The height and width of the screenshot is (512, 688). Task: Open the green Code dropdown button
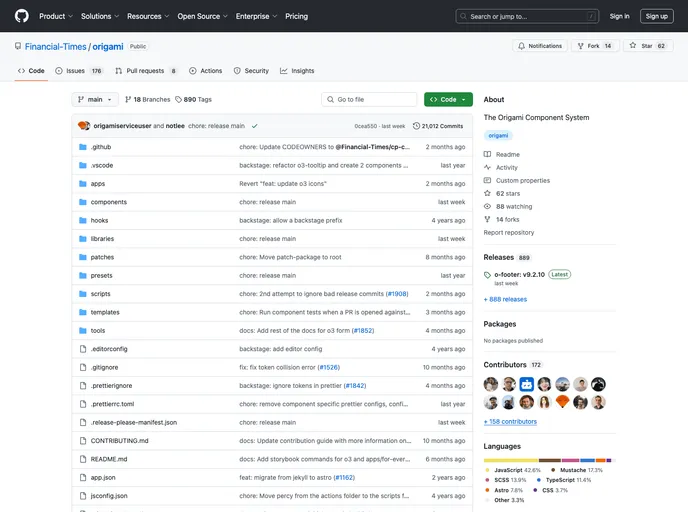pyautogui.click(x=448, y=100)
